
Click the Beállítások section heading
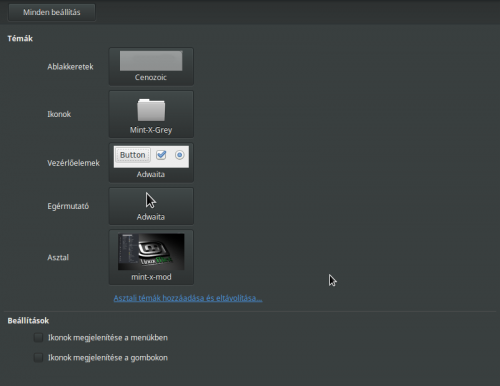[x=28, y=321]
